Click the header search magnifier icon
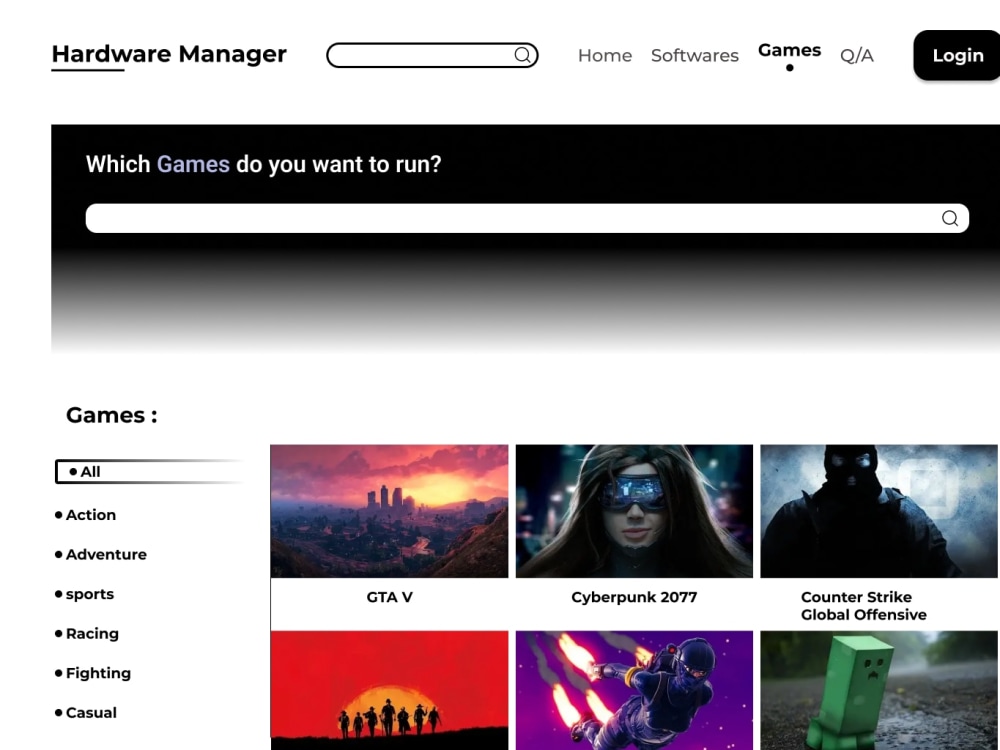The height and width of the screenshot is (750, 1000). click(x=522, y=55)
